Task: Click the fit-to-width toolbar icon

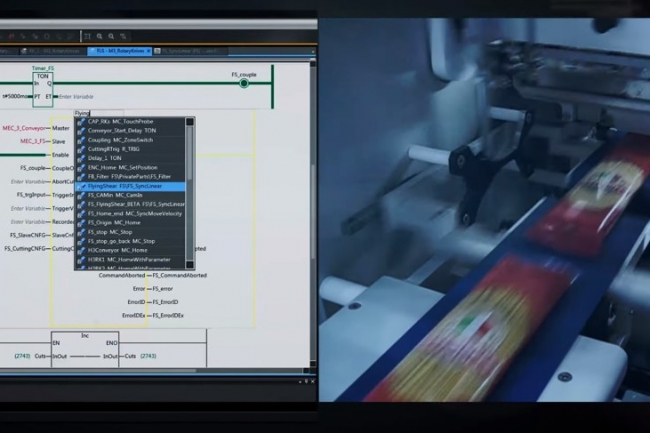Action: point(87,36)
